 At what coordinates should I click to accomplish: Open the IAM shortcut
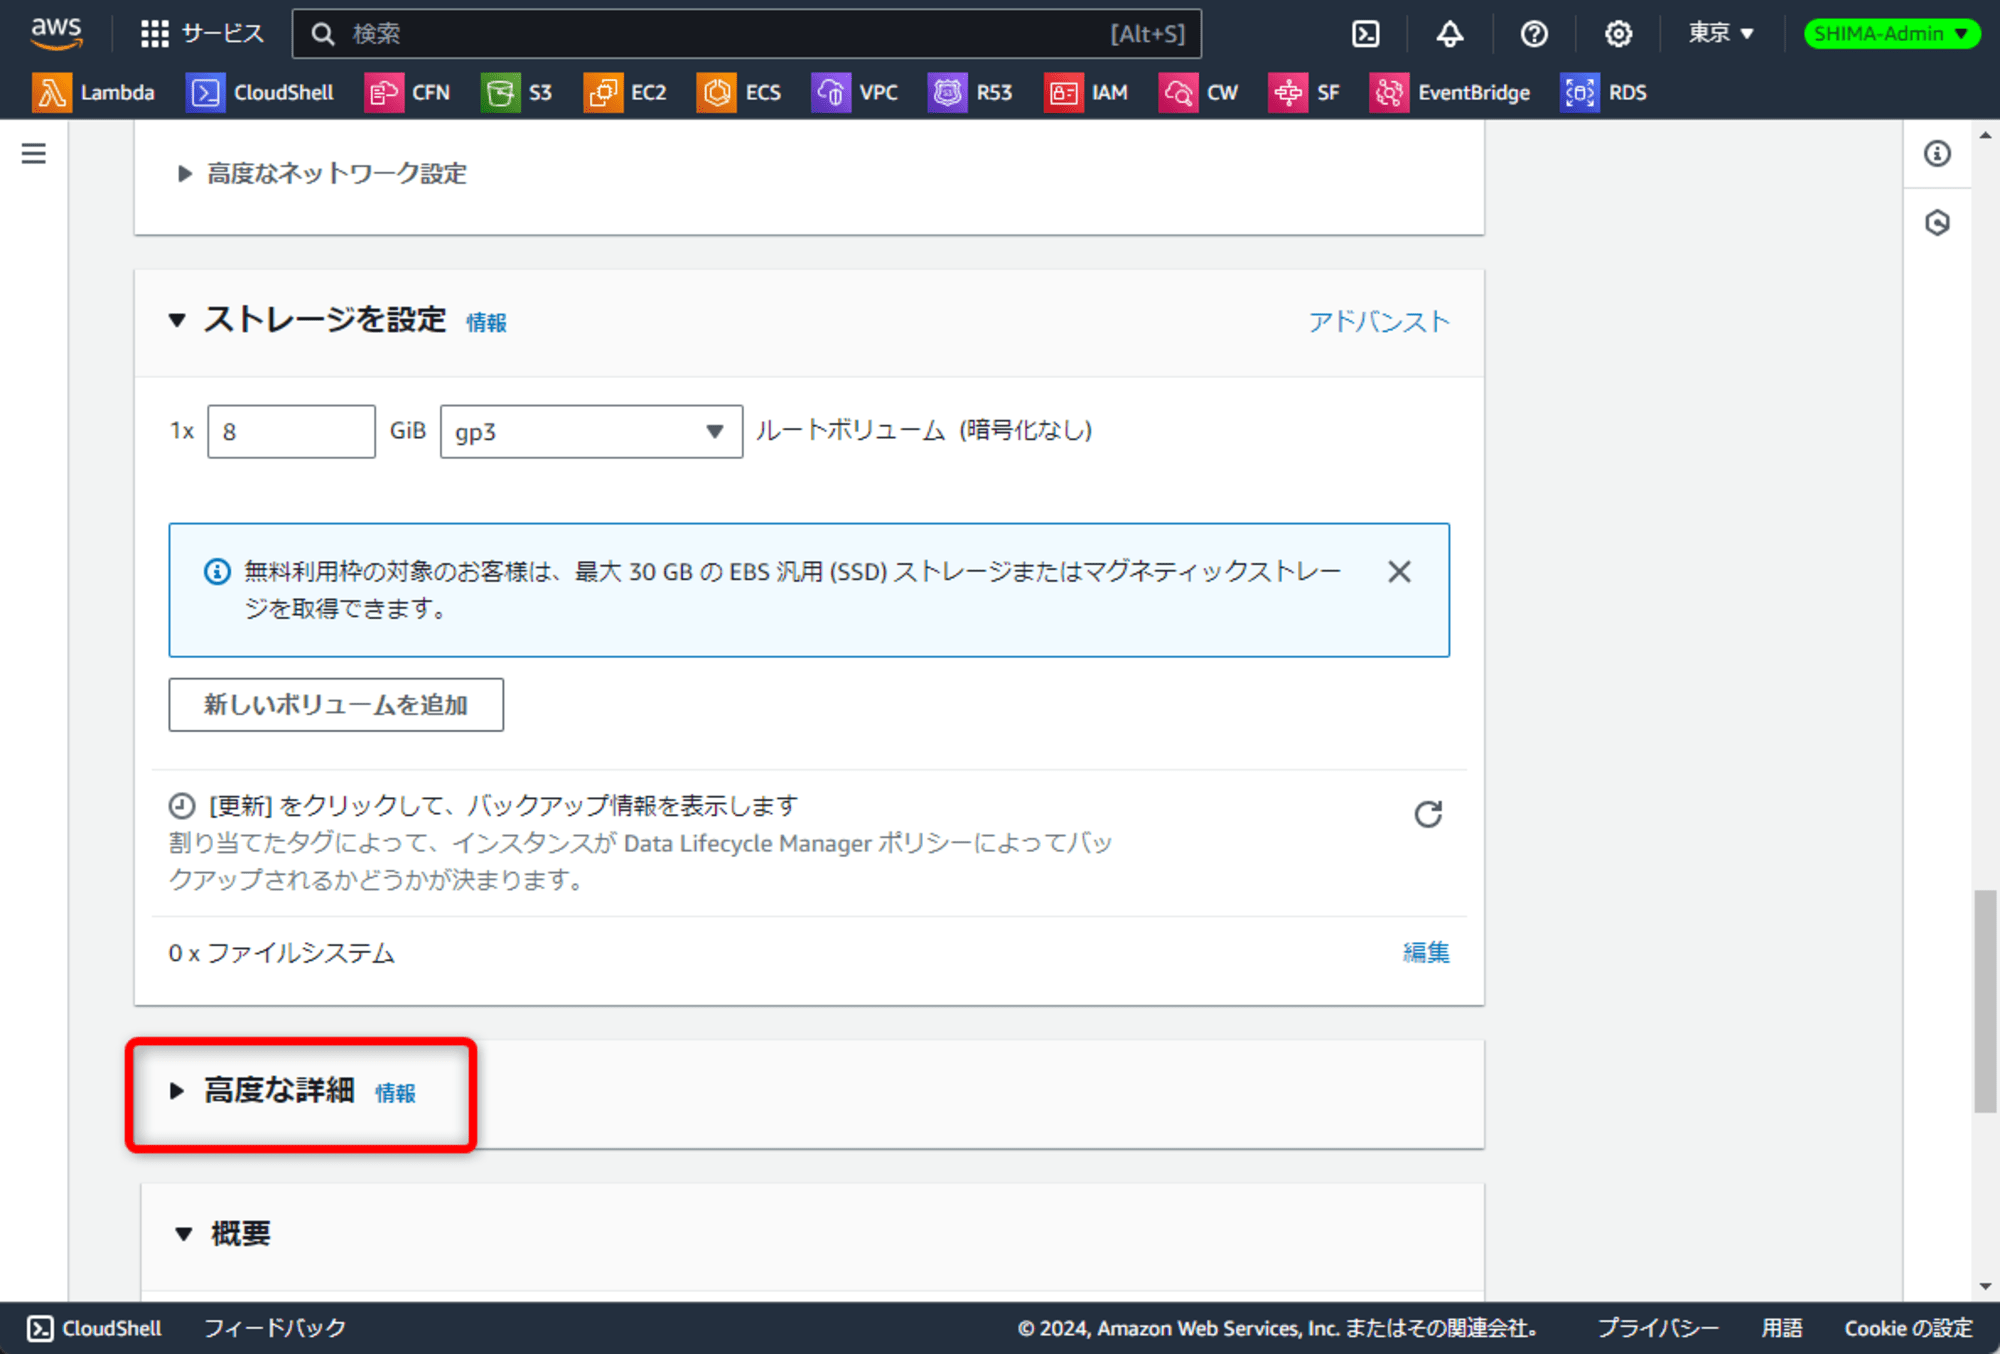pyautogui.click(x=1086, y=93)
